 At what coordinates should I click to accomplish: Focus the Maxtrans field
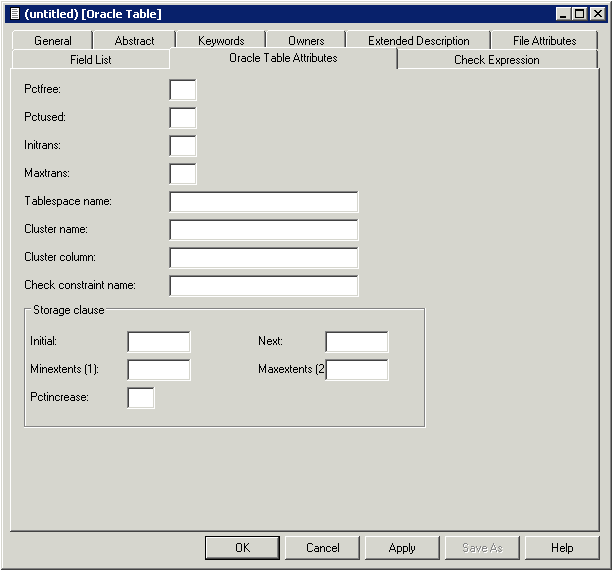183,174
